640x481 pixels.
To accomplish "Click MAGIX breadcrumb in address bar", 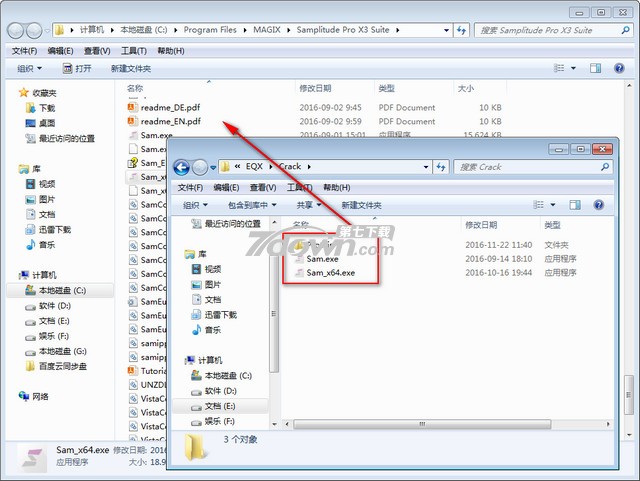I will coord(267,30).
